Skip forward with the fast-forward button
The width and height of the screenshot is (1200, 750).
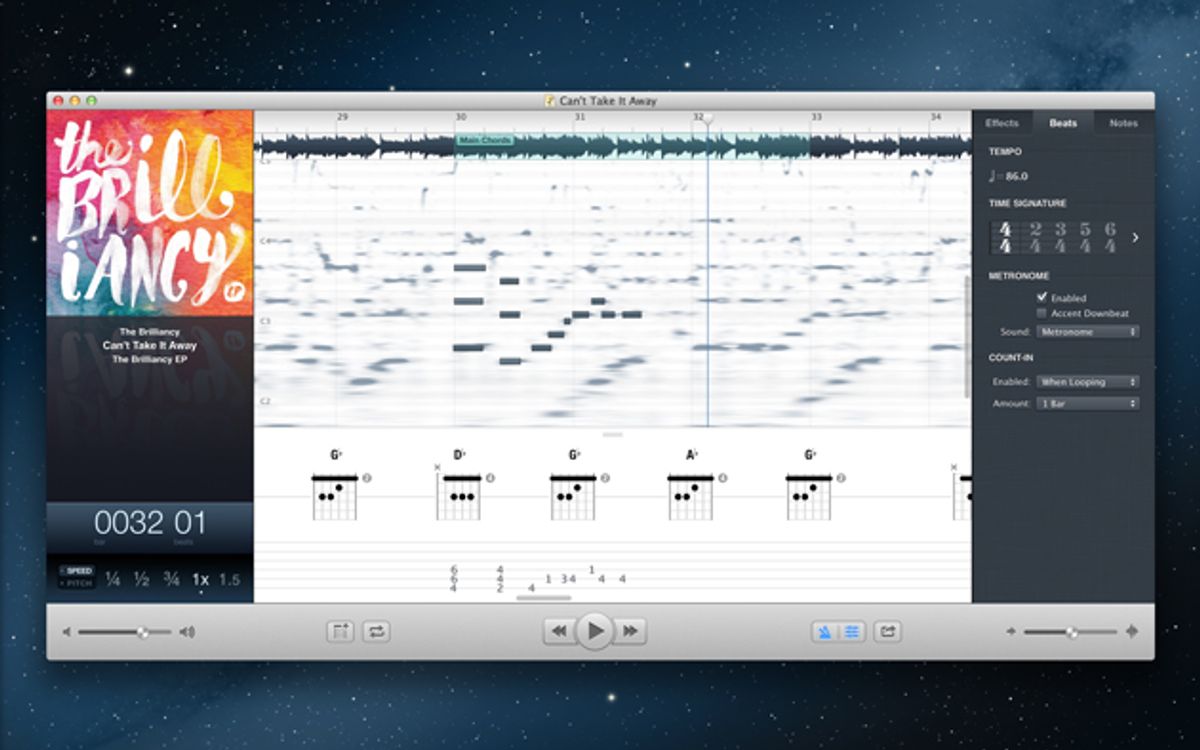(630, 631)
